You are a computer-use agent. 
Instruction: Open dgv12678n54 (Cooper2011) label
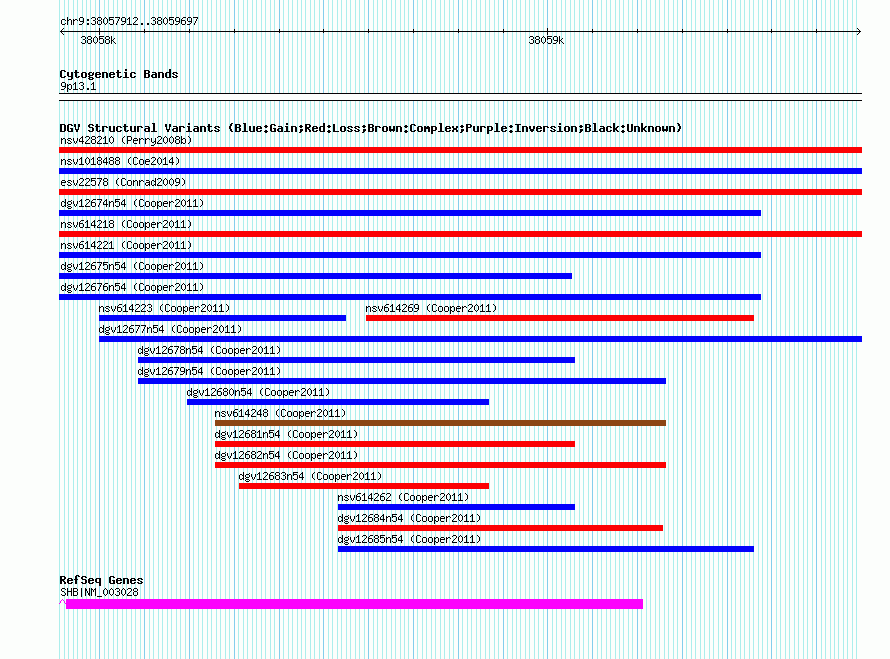click(x=209, y=350)
